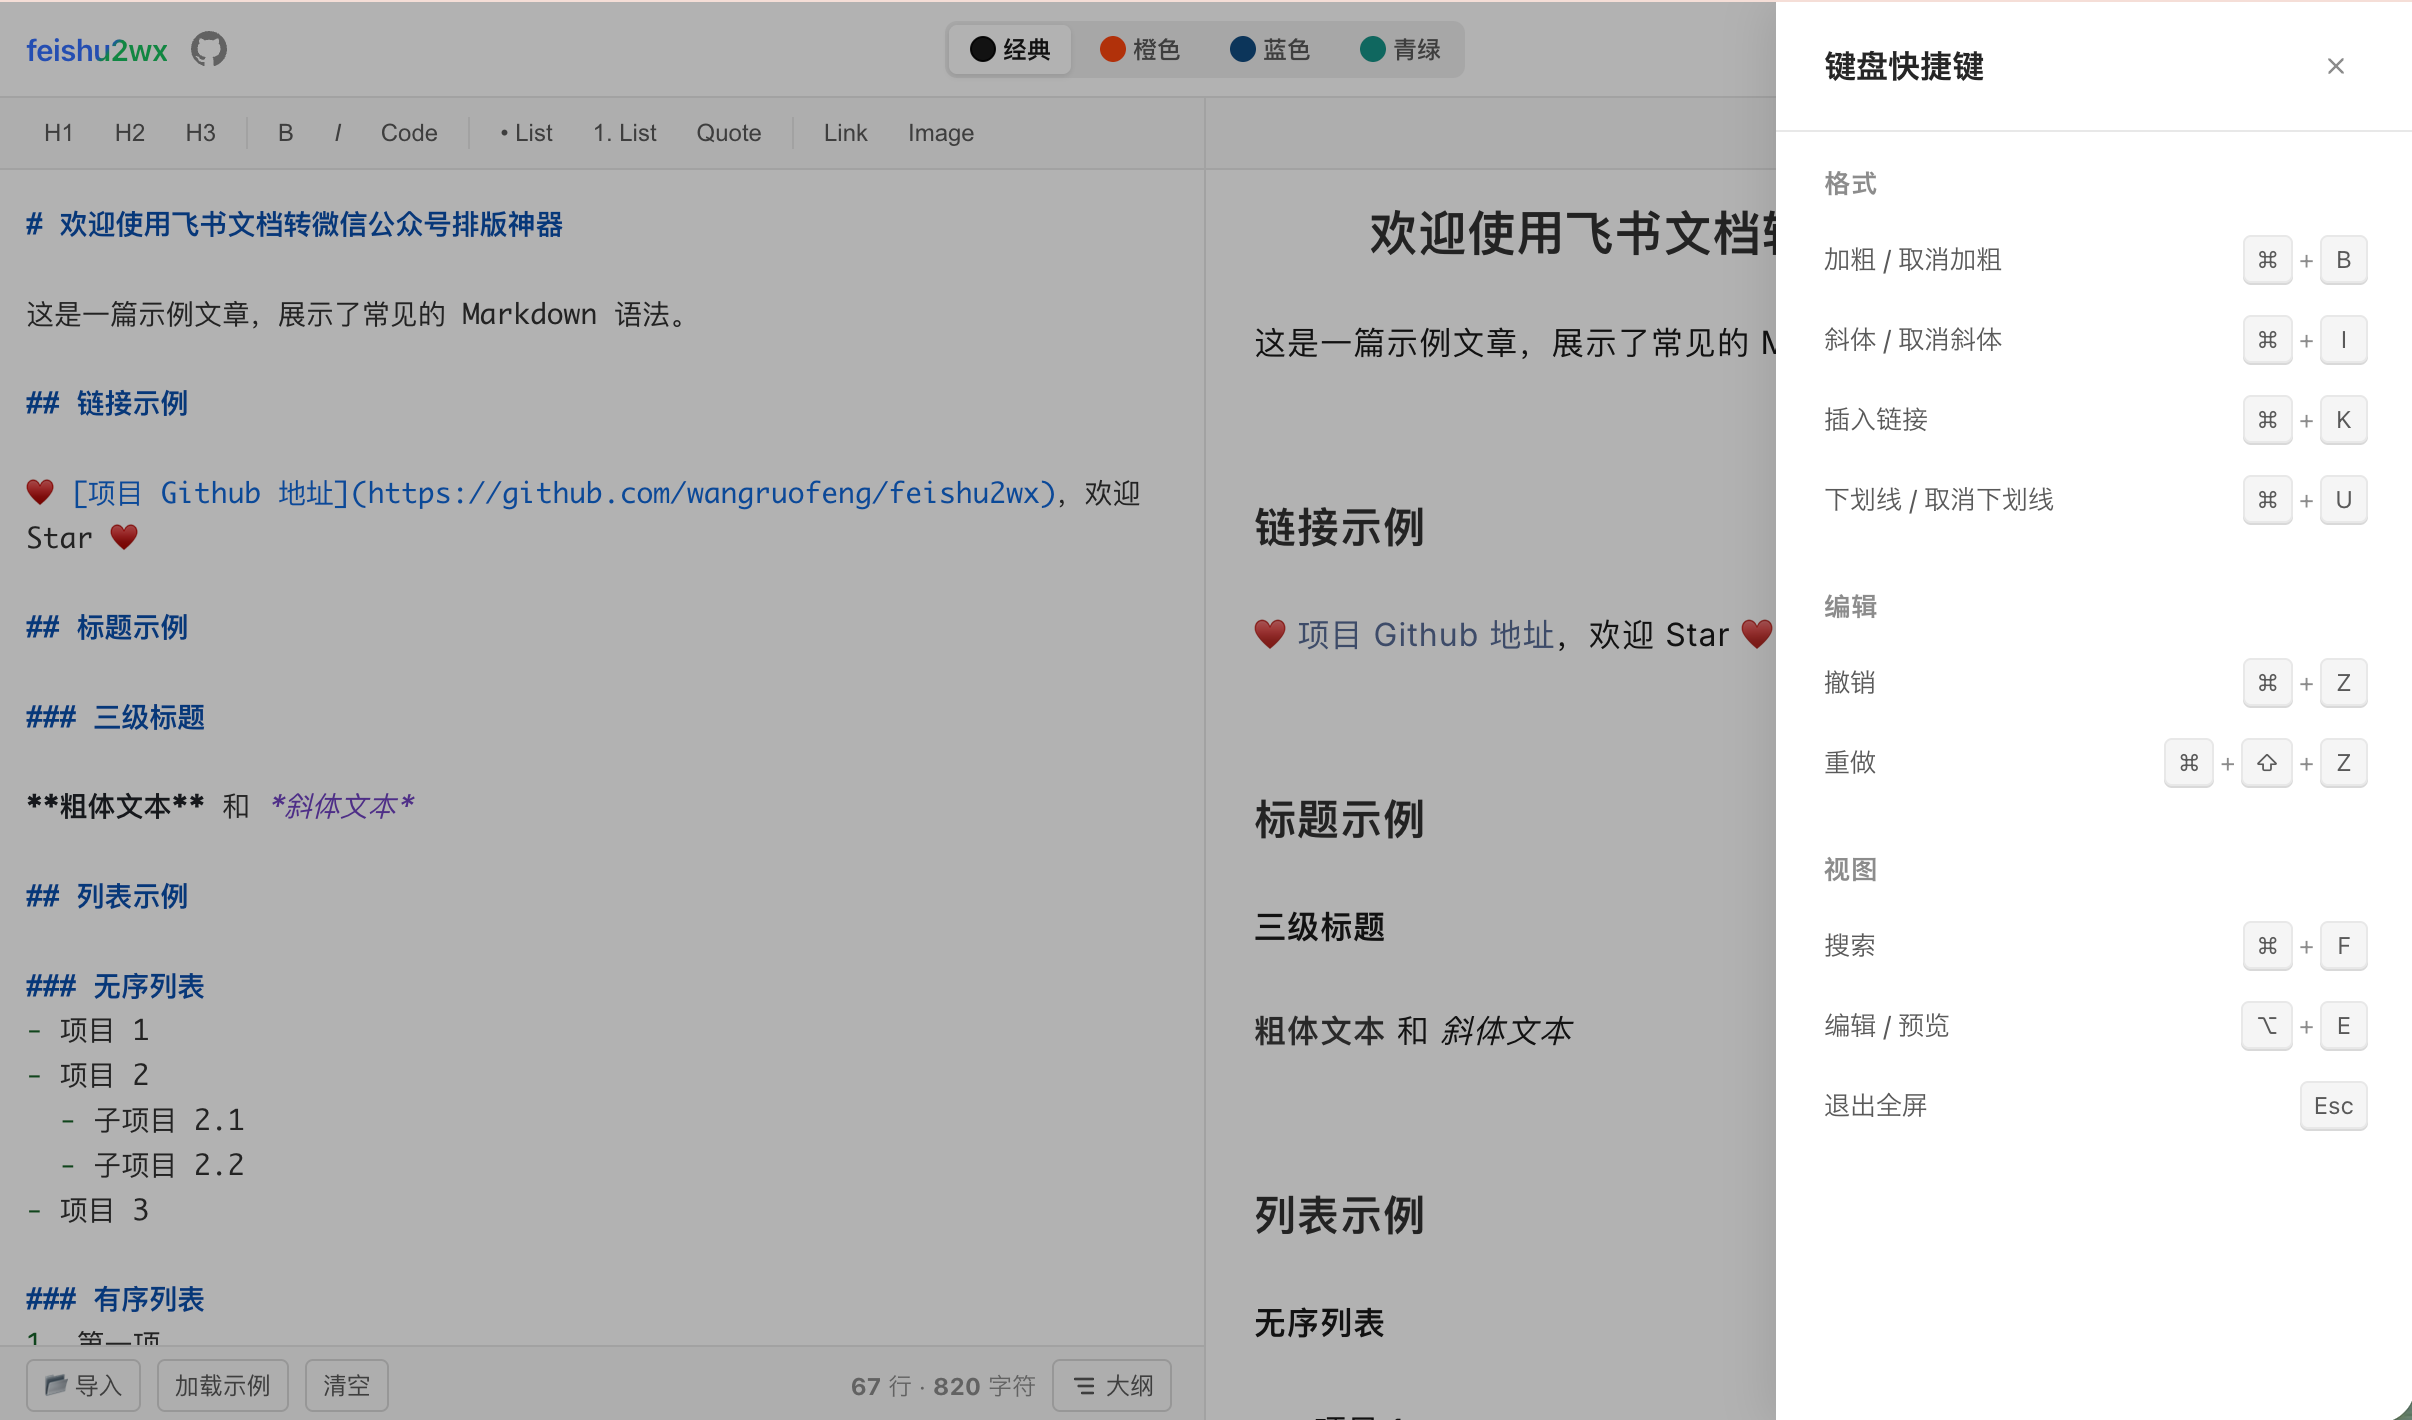Click the 格式 section header

(1850, 184)
